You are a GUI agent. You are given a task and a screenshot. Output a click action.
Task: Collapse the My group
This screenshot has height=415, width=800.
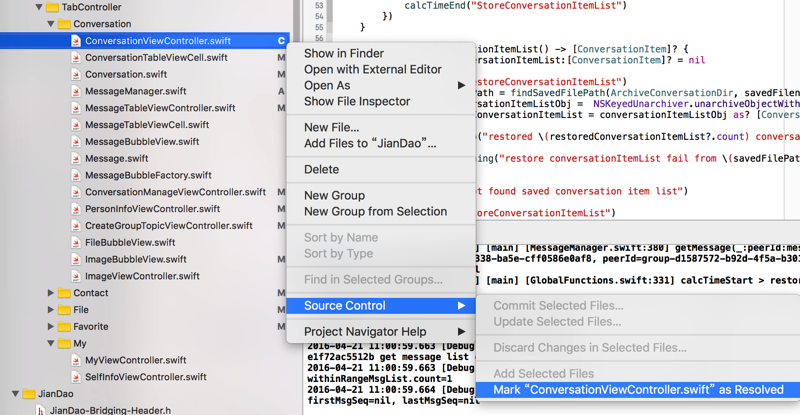(50, 343)
